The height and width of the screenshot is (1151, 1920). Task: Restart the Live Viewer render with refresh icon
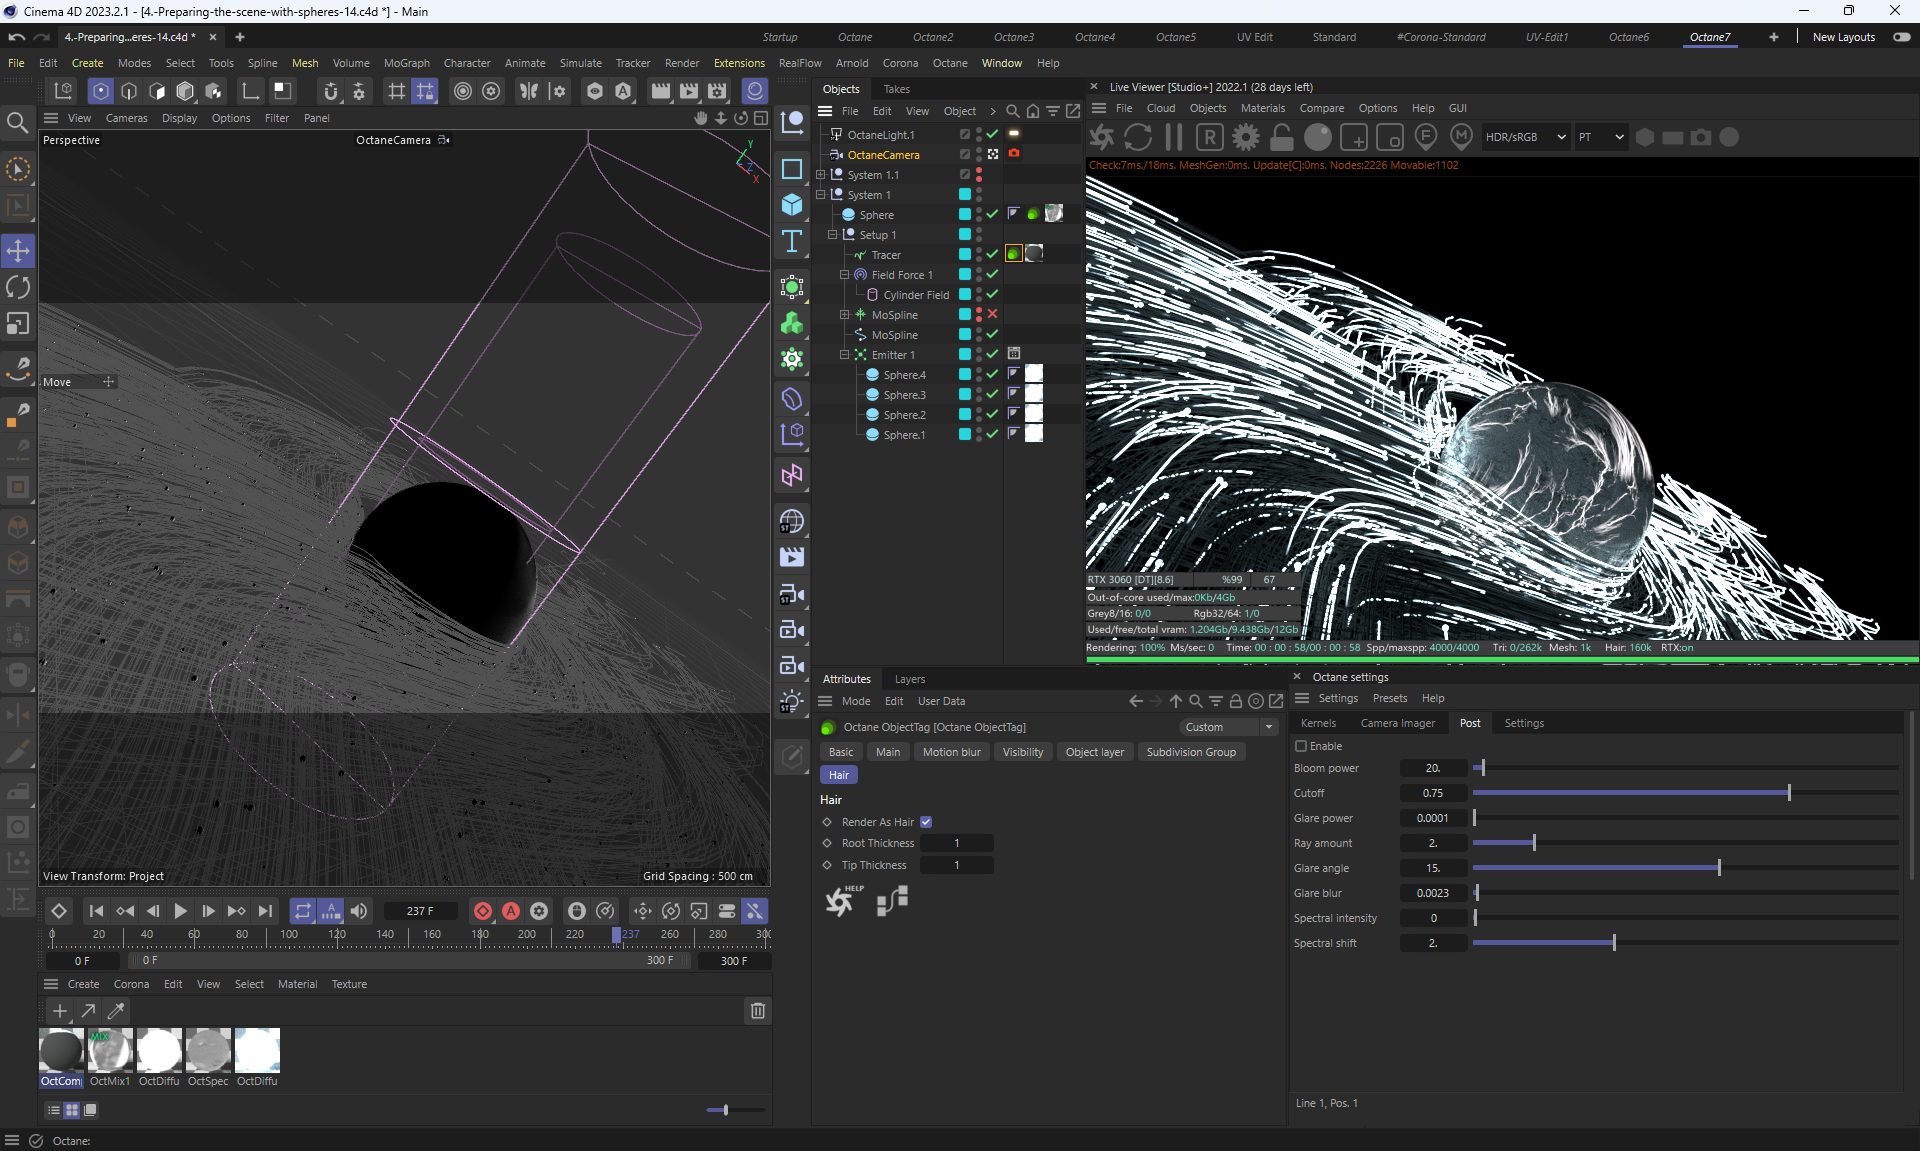coord(1138,137)
